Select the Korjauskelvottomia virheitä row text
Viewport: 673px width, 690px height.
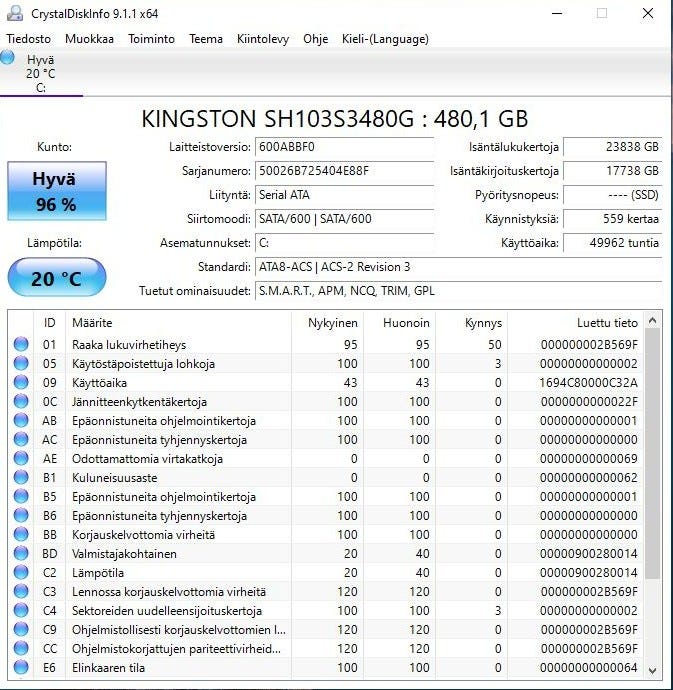[143, 535]
